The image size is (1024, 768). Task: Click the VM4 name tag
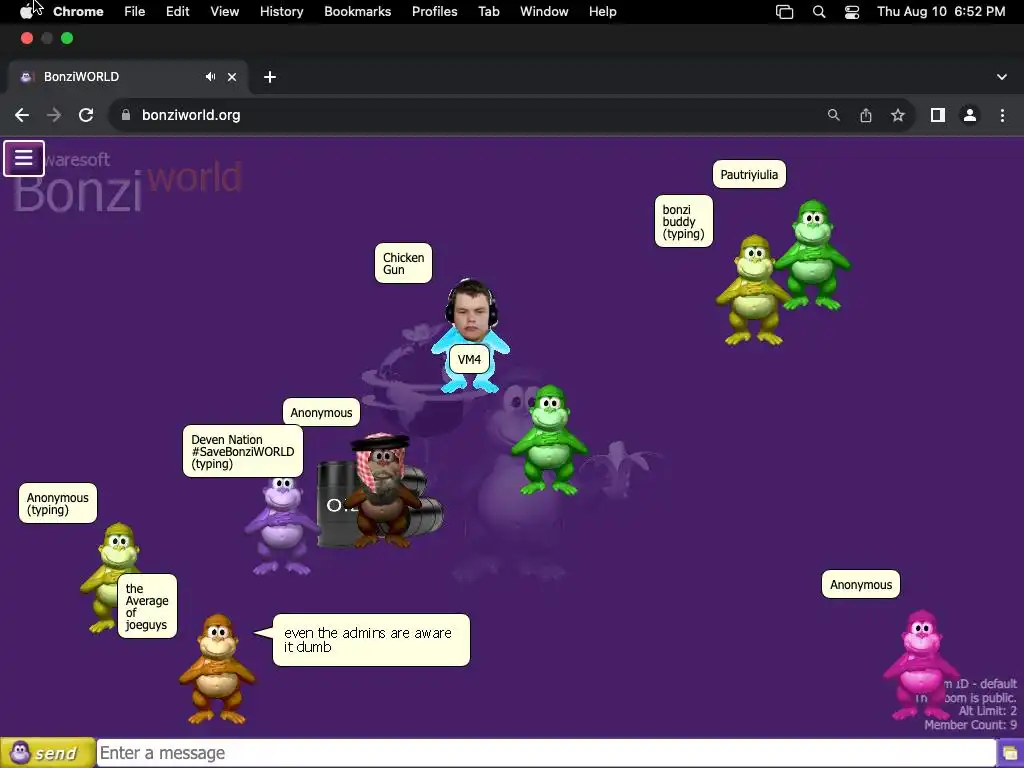tap(469, 359)
